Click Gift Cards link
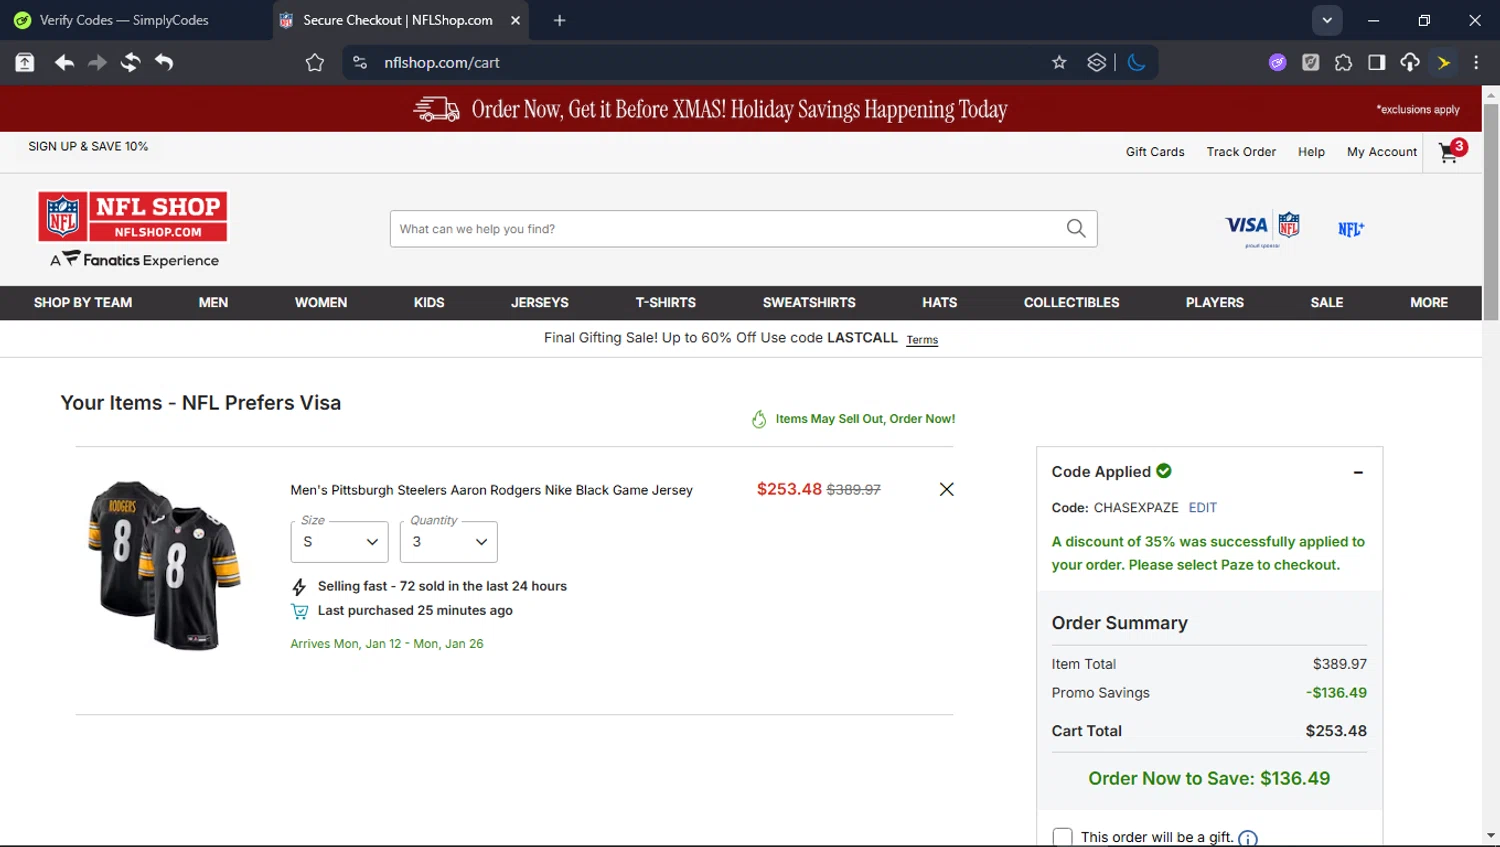 (1155, 152)
